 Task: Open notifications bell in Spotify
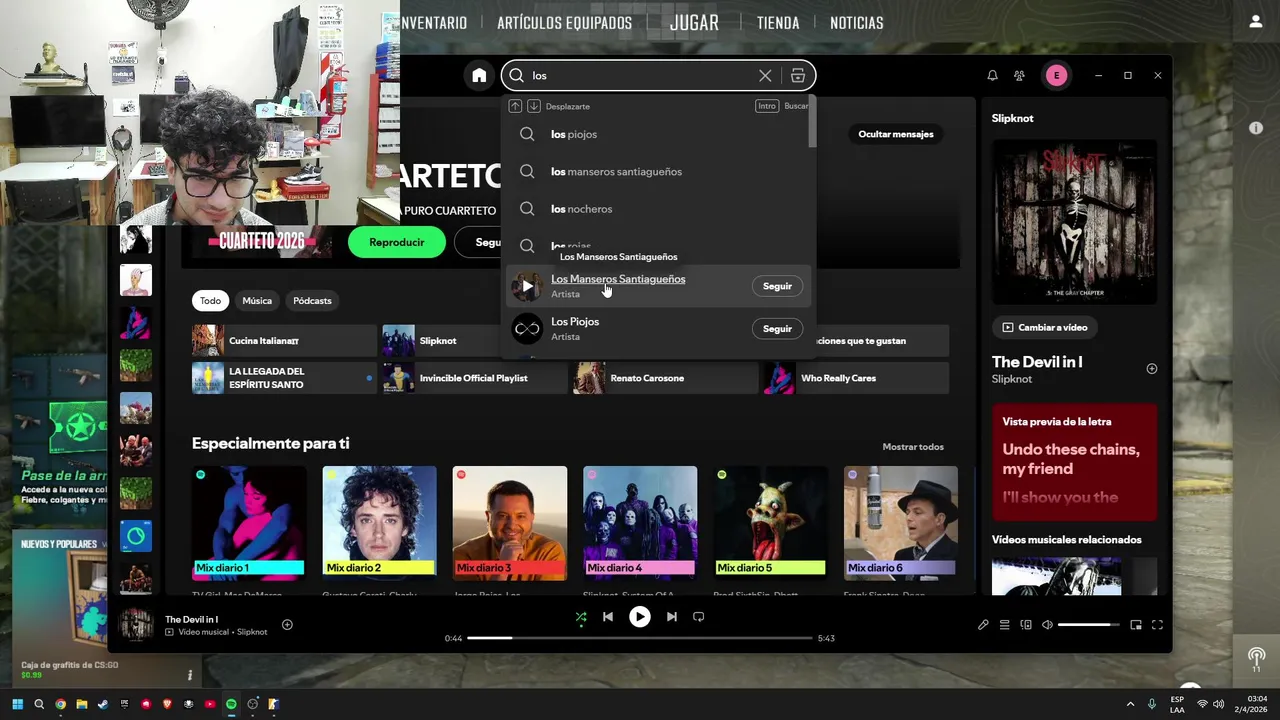point(992,75)
